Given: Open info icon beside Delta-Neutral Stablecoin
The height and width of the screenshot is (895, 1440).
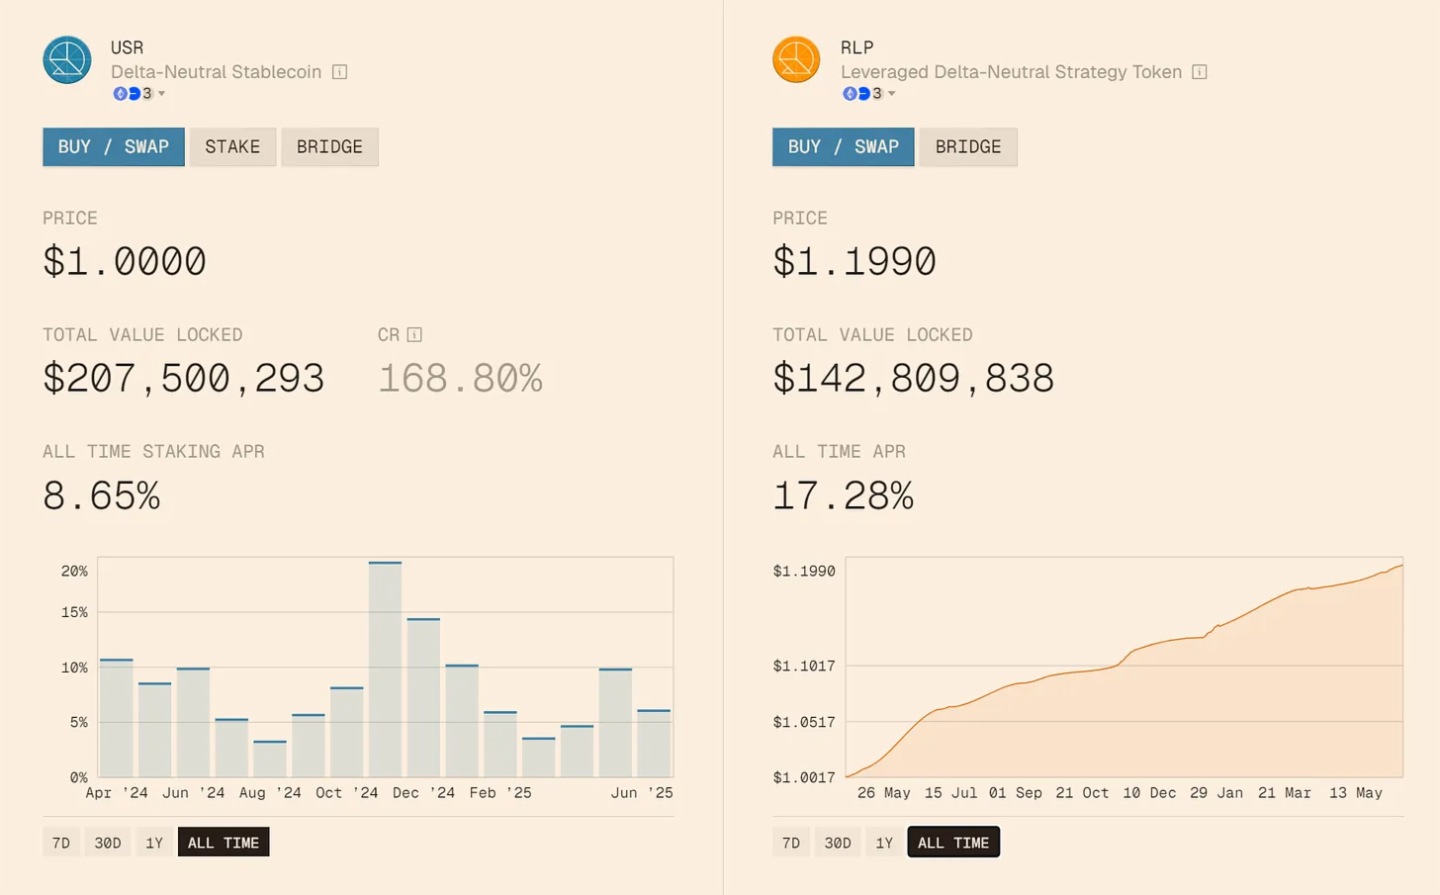Looking at the screenshot, I should coord(340,72).
